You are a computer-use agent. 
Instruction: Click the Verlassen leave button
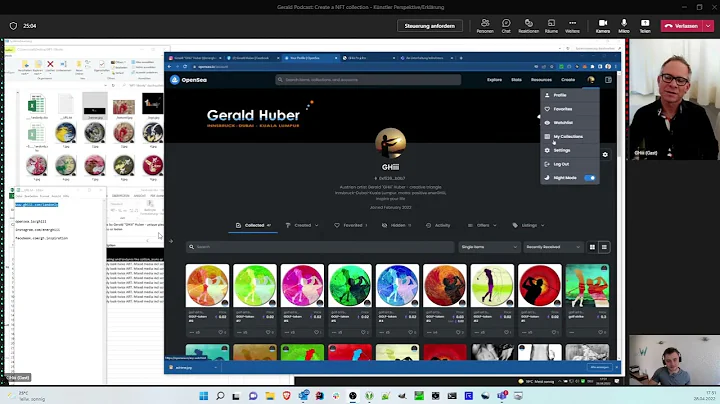tap(682, 26)
